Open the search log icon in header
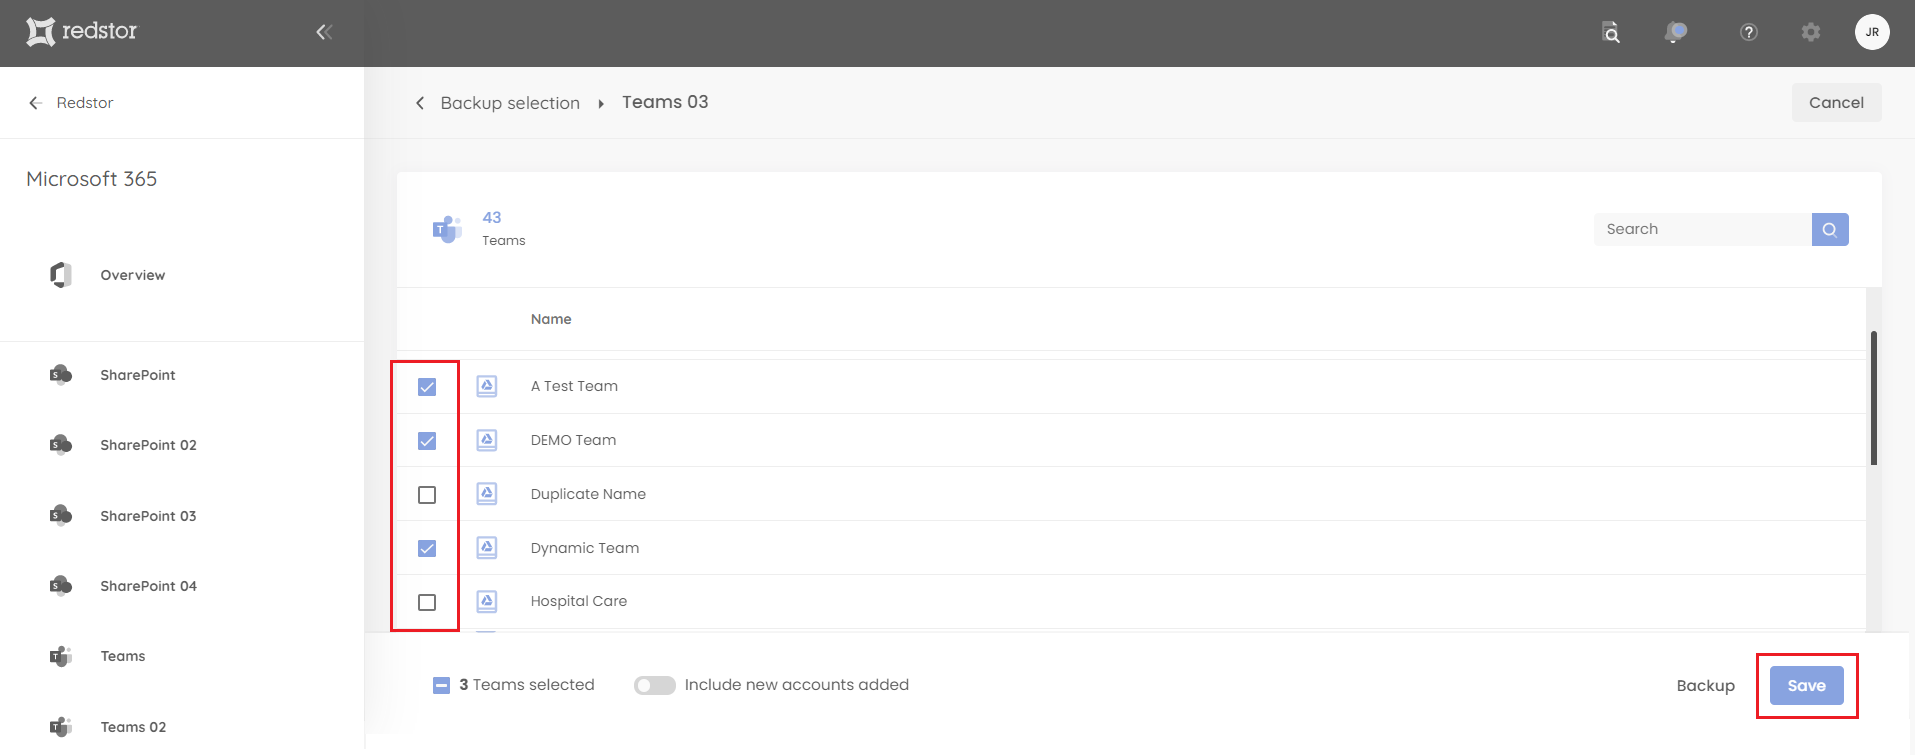 [1611, 32]
